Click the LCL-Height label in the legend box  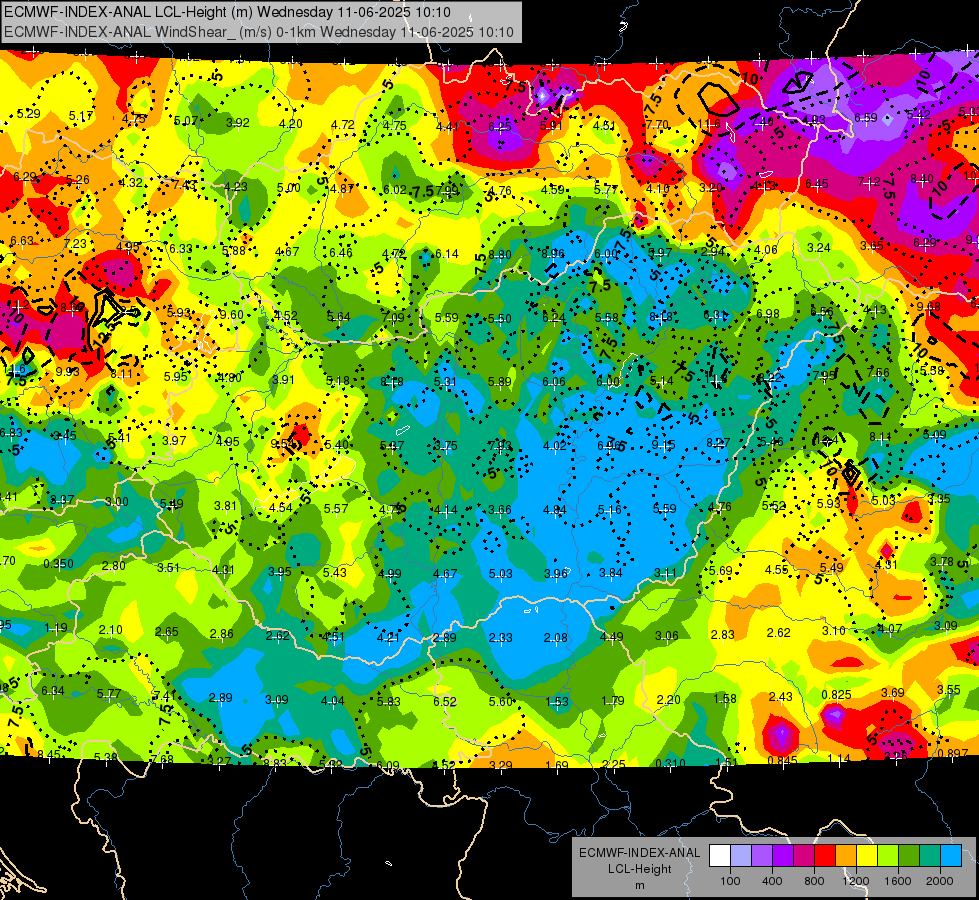(639, 869)
